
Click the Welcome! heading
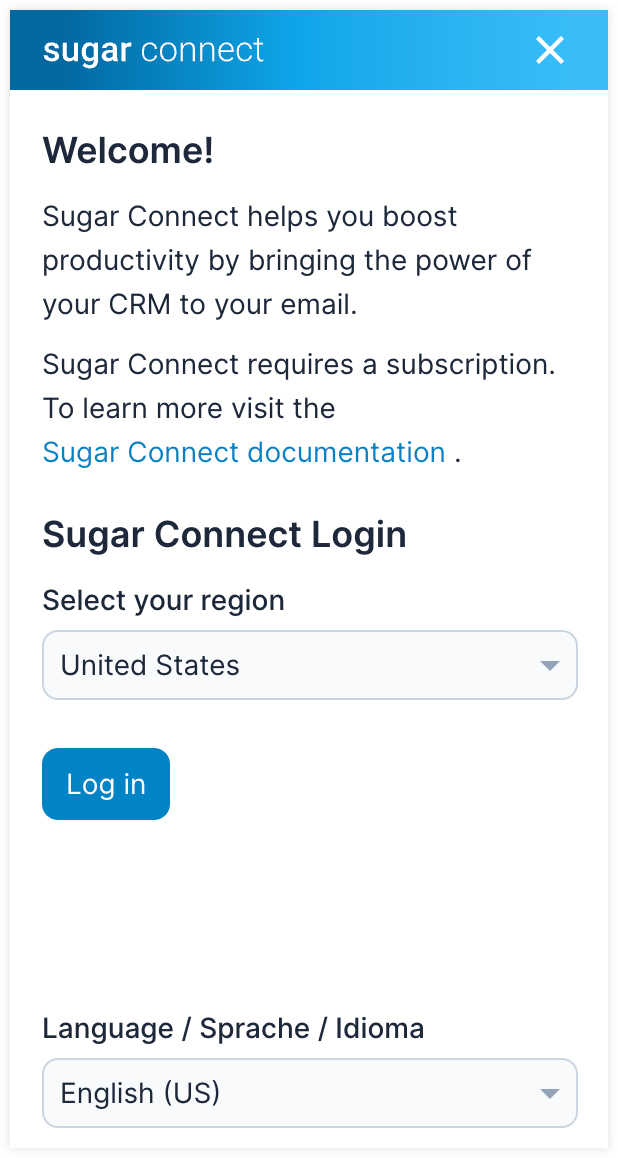(x=128, y=151)
